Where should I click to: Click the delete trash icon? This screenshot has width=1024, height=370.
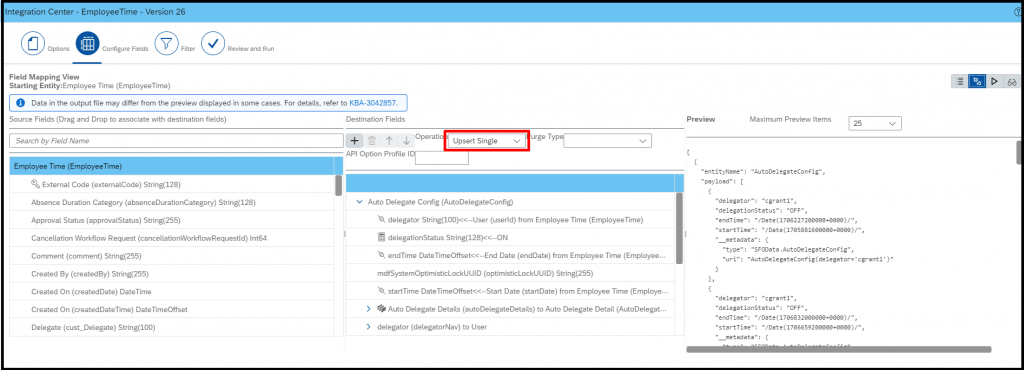(372, 140)
